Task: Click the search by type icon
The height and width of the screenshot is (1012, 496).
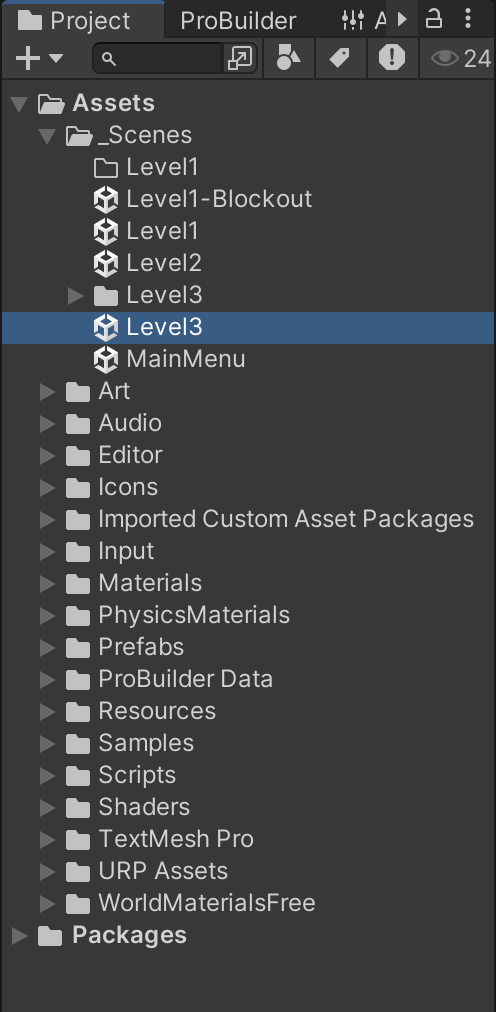Action: tap(288, 58)
